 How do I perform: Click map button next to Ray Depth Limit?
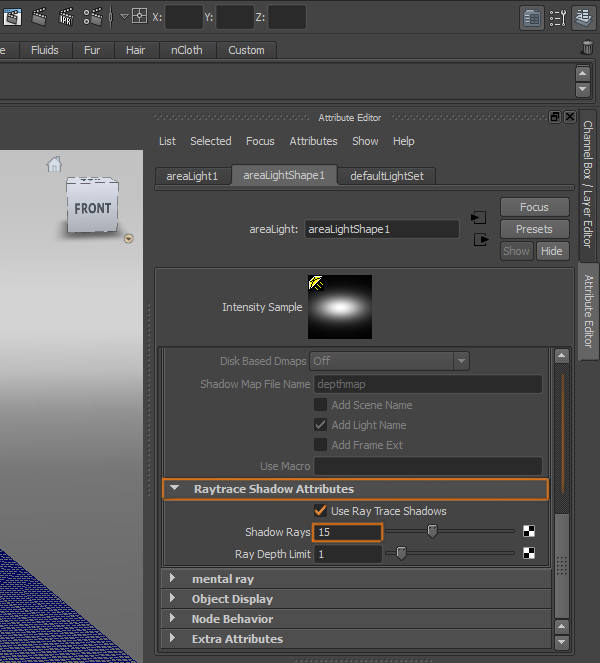tap(528, 553)
